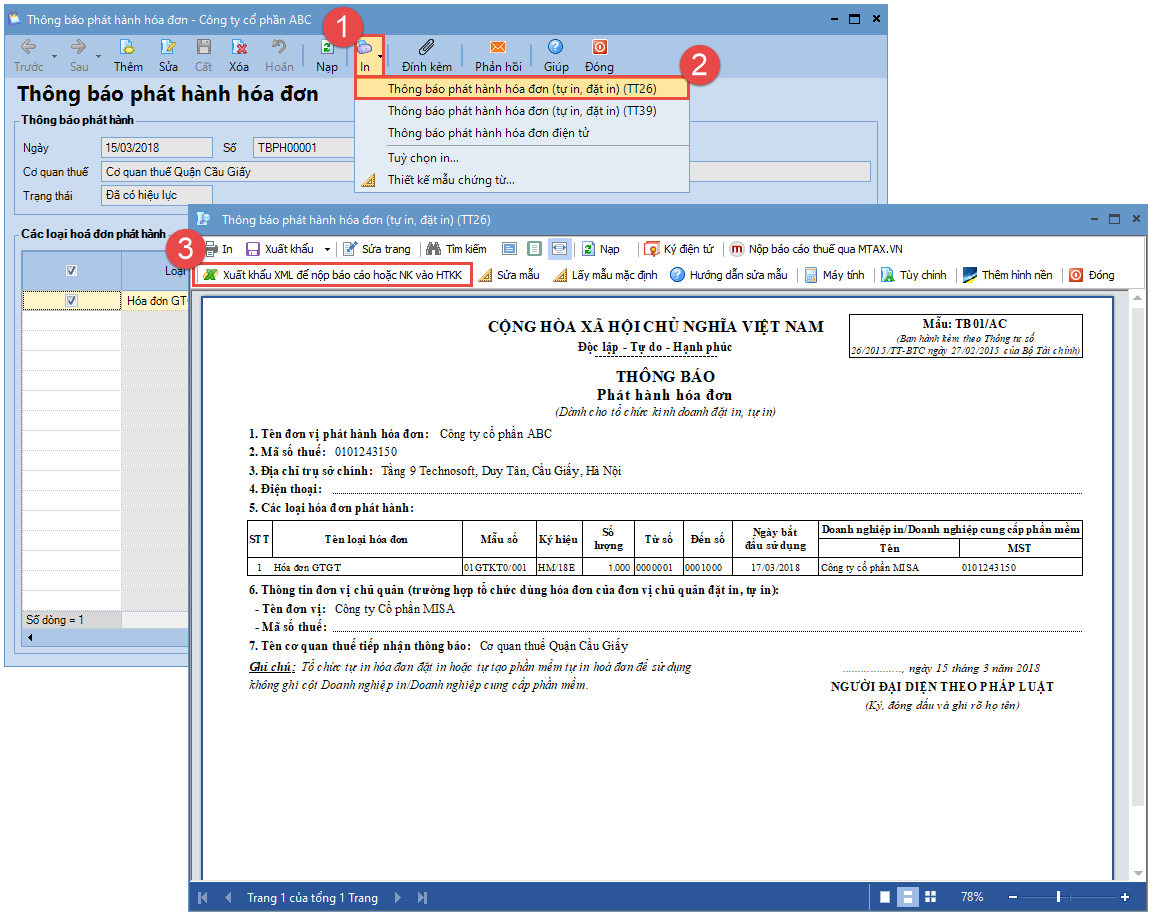Click Nạp refresh icon in main toolbar
Viewport: 1151px width, 916px height.
tap(327, 48)
